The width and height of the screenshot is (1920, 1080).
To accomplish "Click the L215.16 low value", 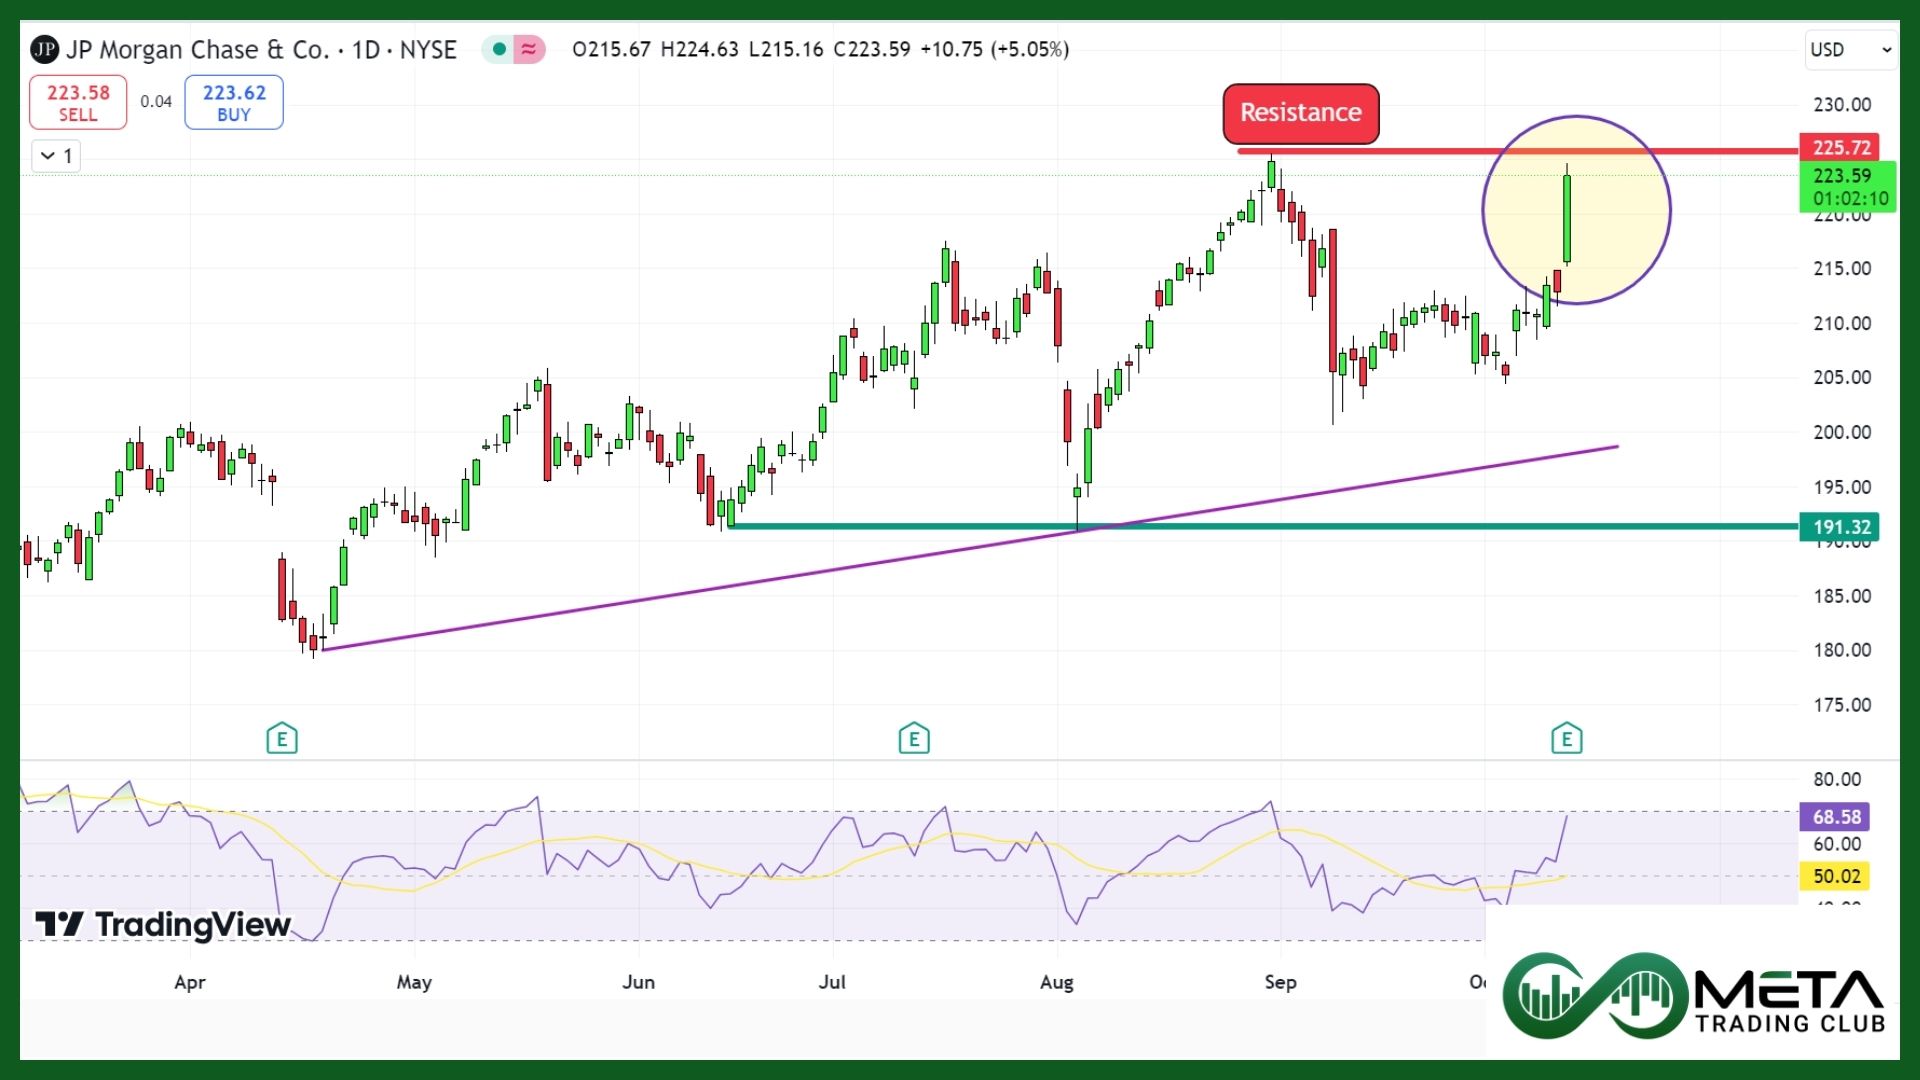I will tap(786, 49).
